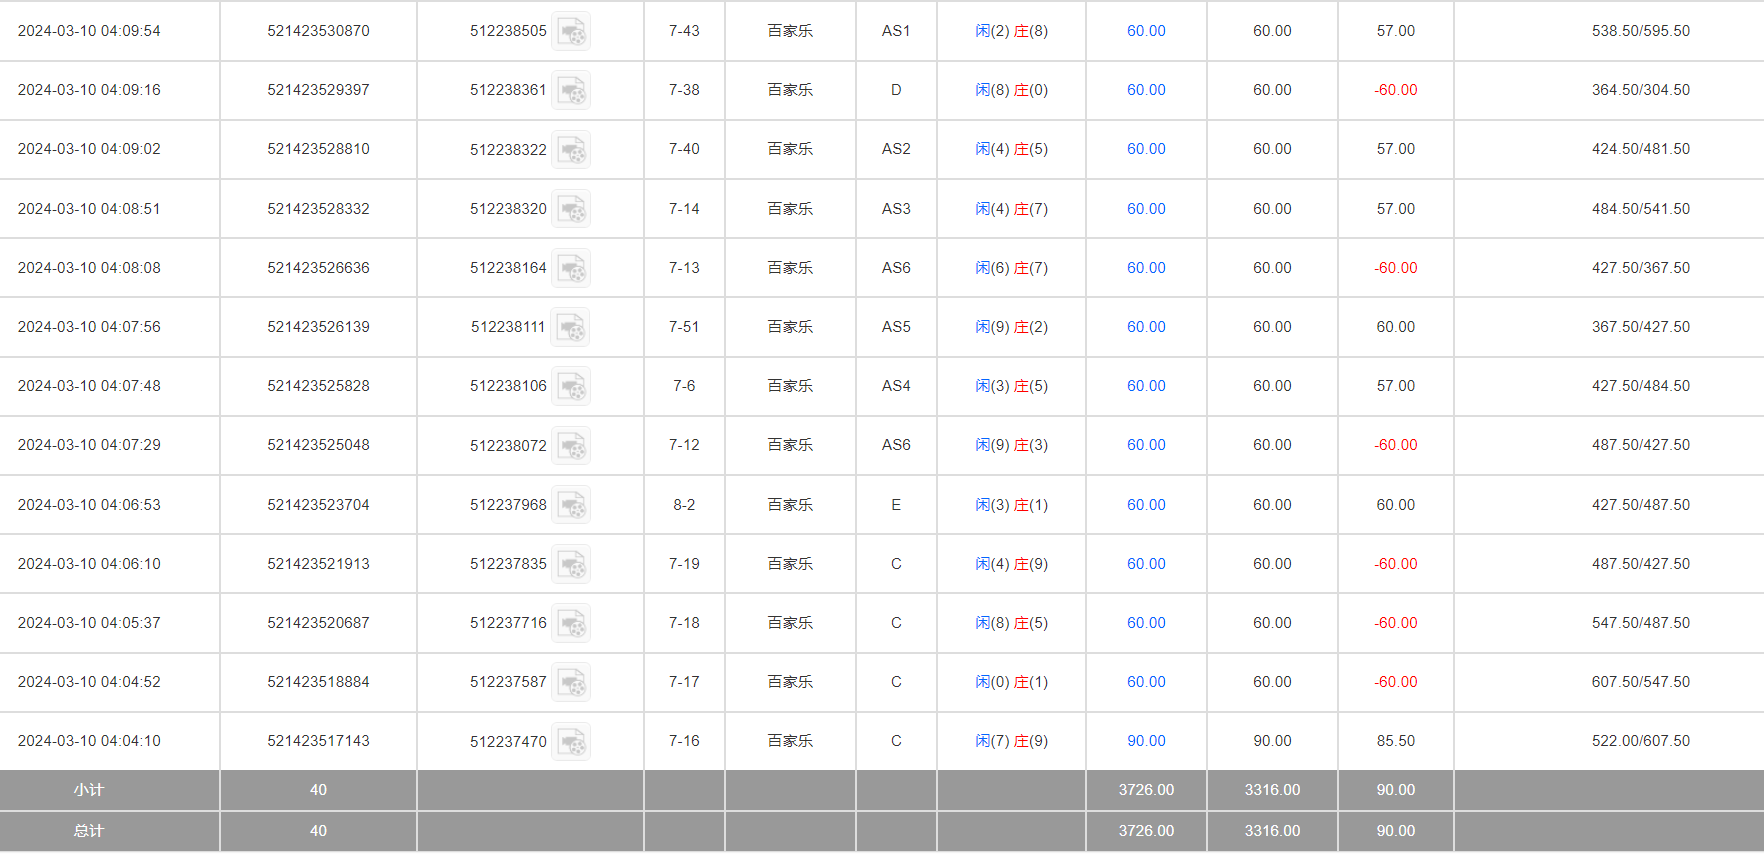Click round label 7-51
This screenshot has width=1764, height=859.
pos(684,327)
